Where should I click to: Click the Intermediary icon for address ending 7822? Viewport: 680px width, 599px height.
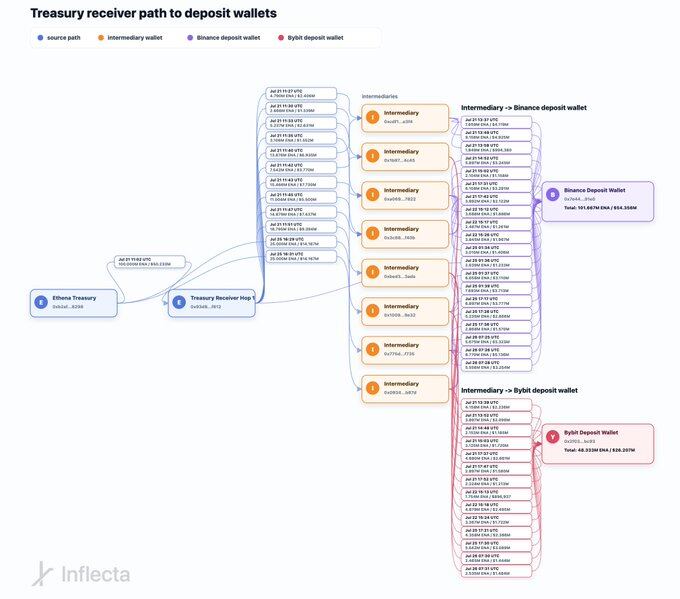[x=372, y=194]
